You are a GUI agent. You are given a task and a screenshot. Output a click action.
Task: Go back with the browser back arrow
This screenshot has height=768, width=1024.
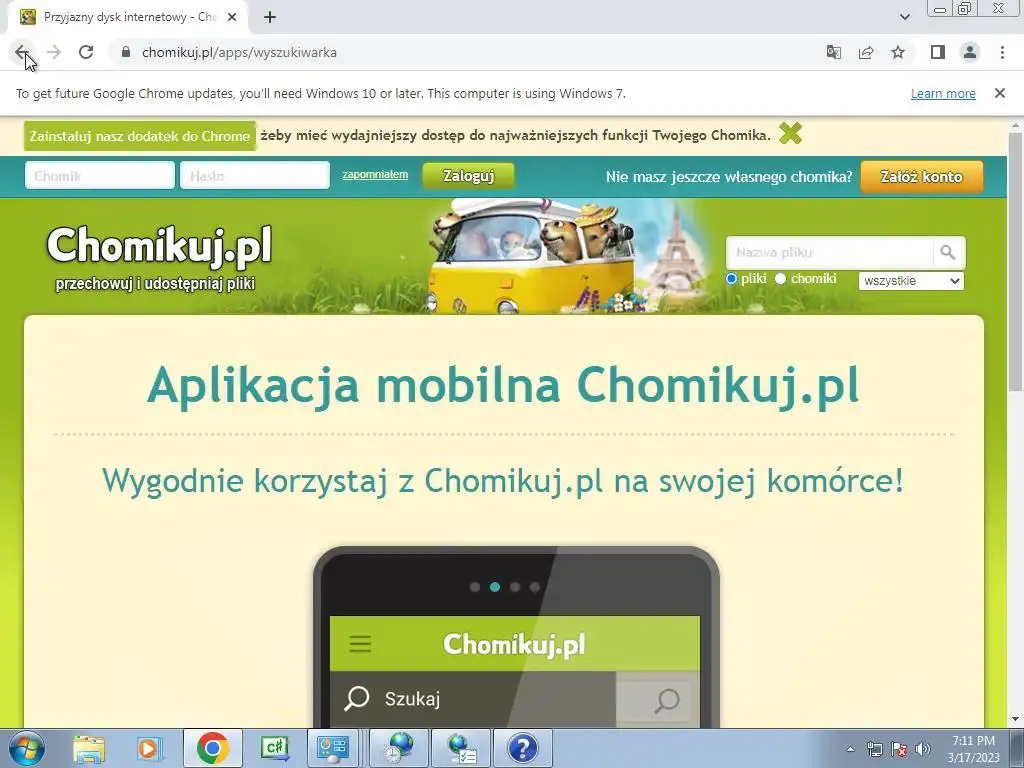(22, 52)
